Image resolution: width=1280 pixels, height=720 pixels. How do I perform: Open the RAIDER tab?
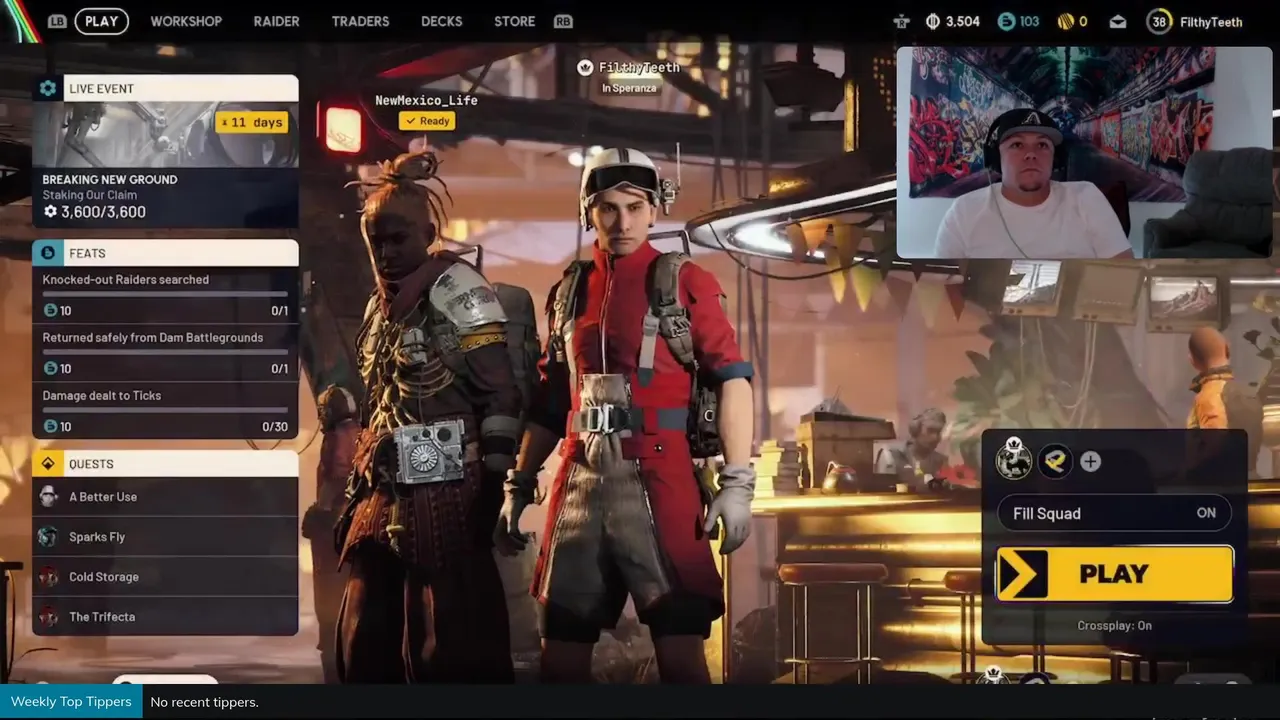(x=276, y=21)
